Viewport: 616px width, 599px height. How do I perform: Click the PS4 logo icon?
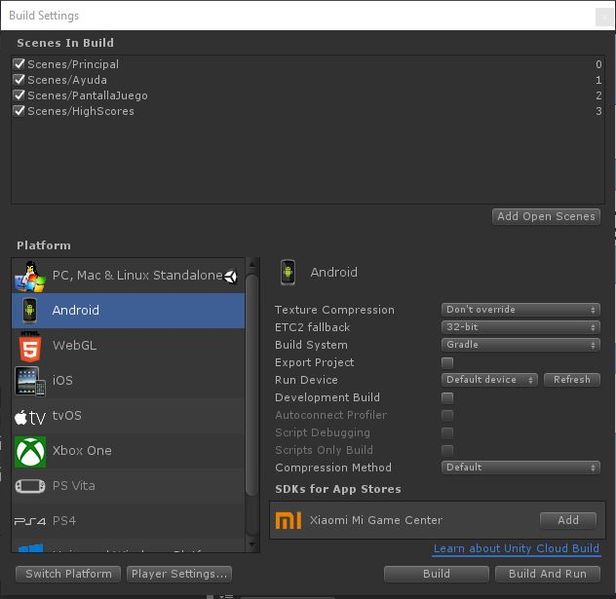[x=30, y=521]
